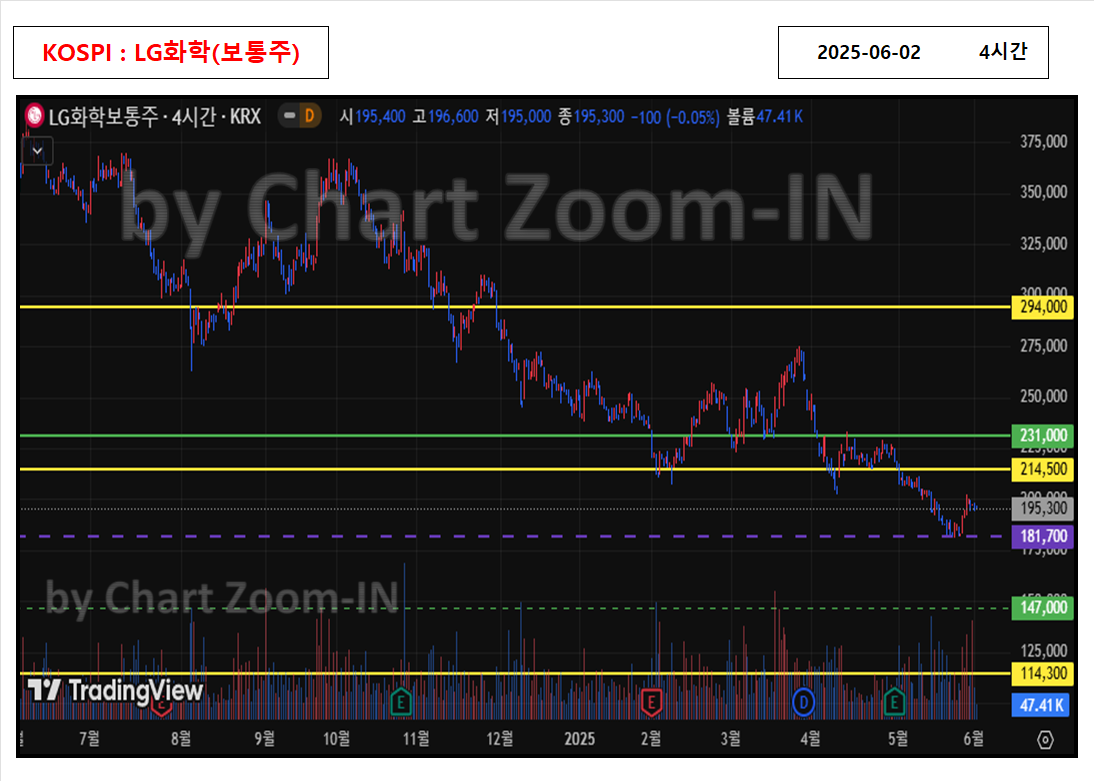Image resolution: width=1094 pixels, height=781 pixels.
Task: Click the 2월 time axis label
Action: [651, 738]
